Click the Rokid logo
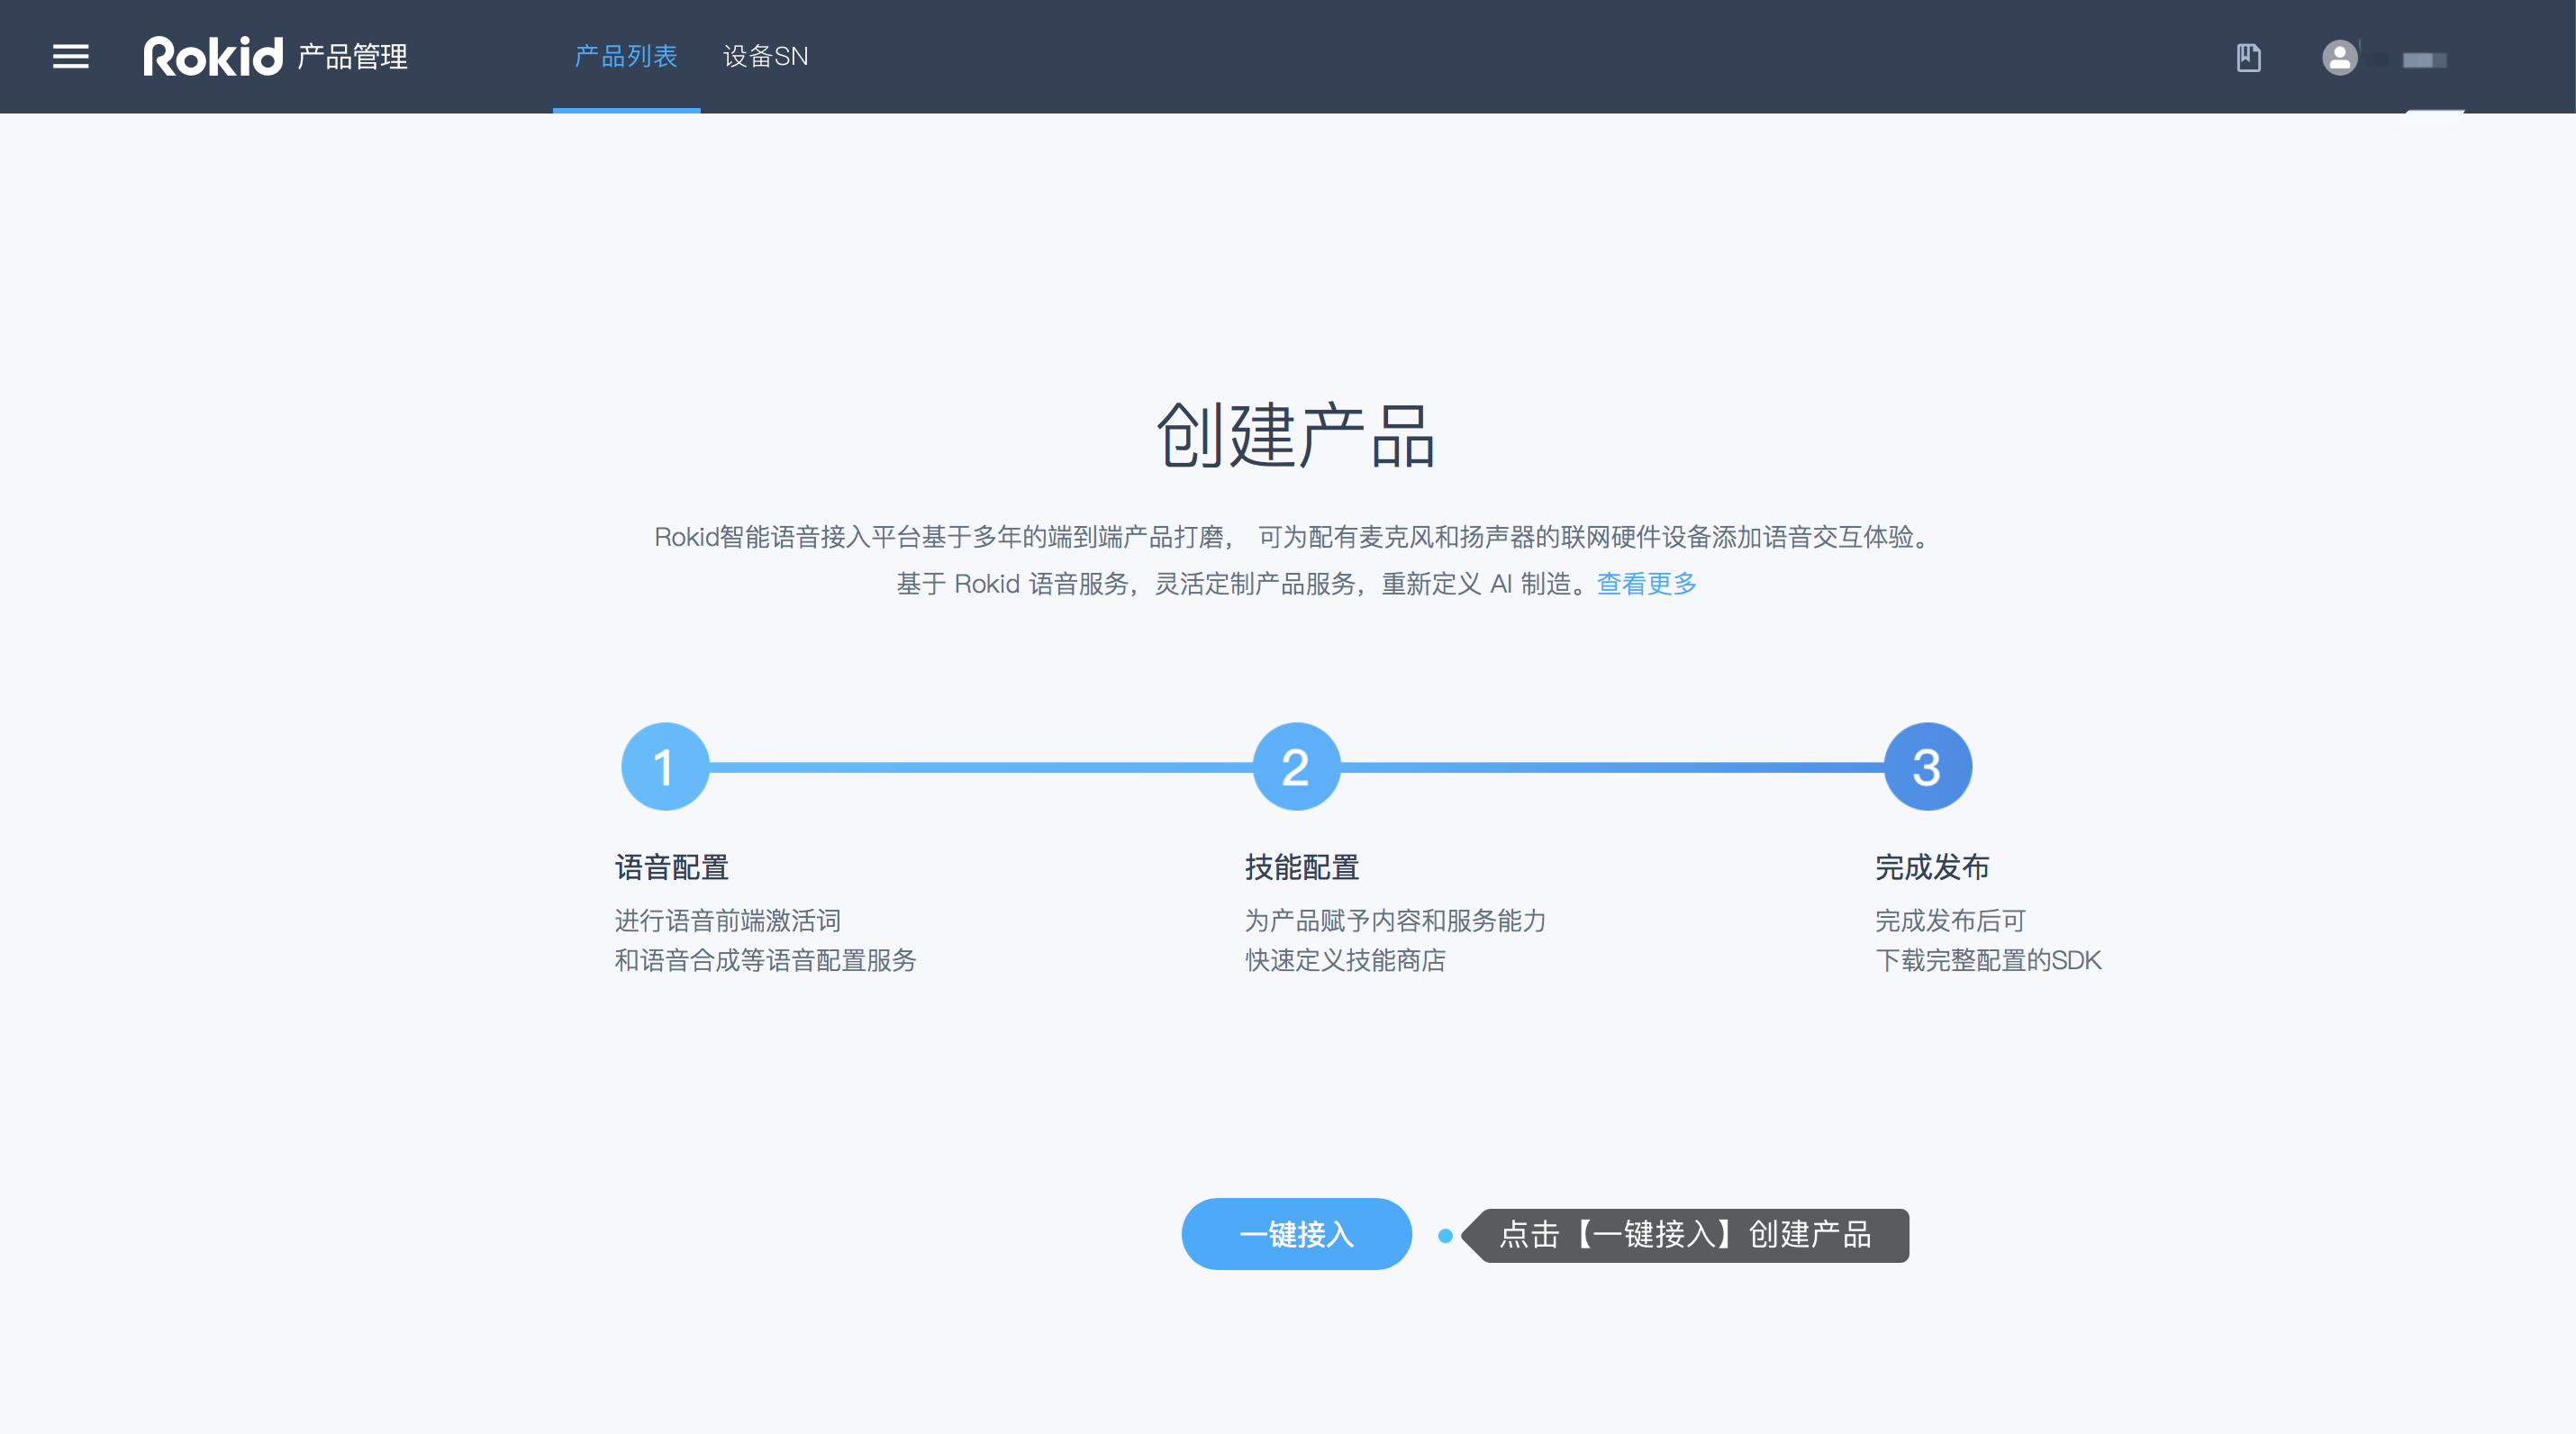This screenshot has width=2576, height=1434. click(213, 56)
